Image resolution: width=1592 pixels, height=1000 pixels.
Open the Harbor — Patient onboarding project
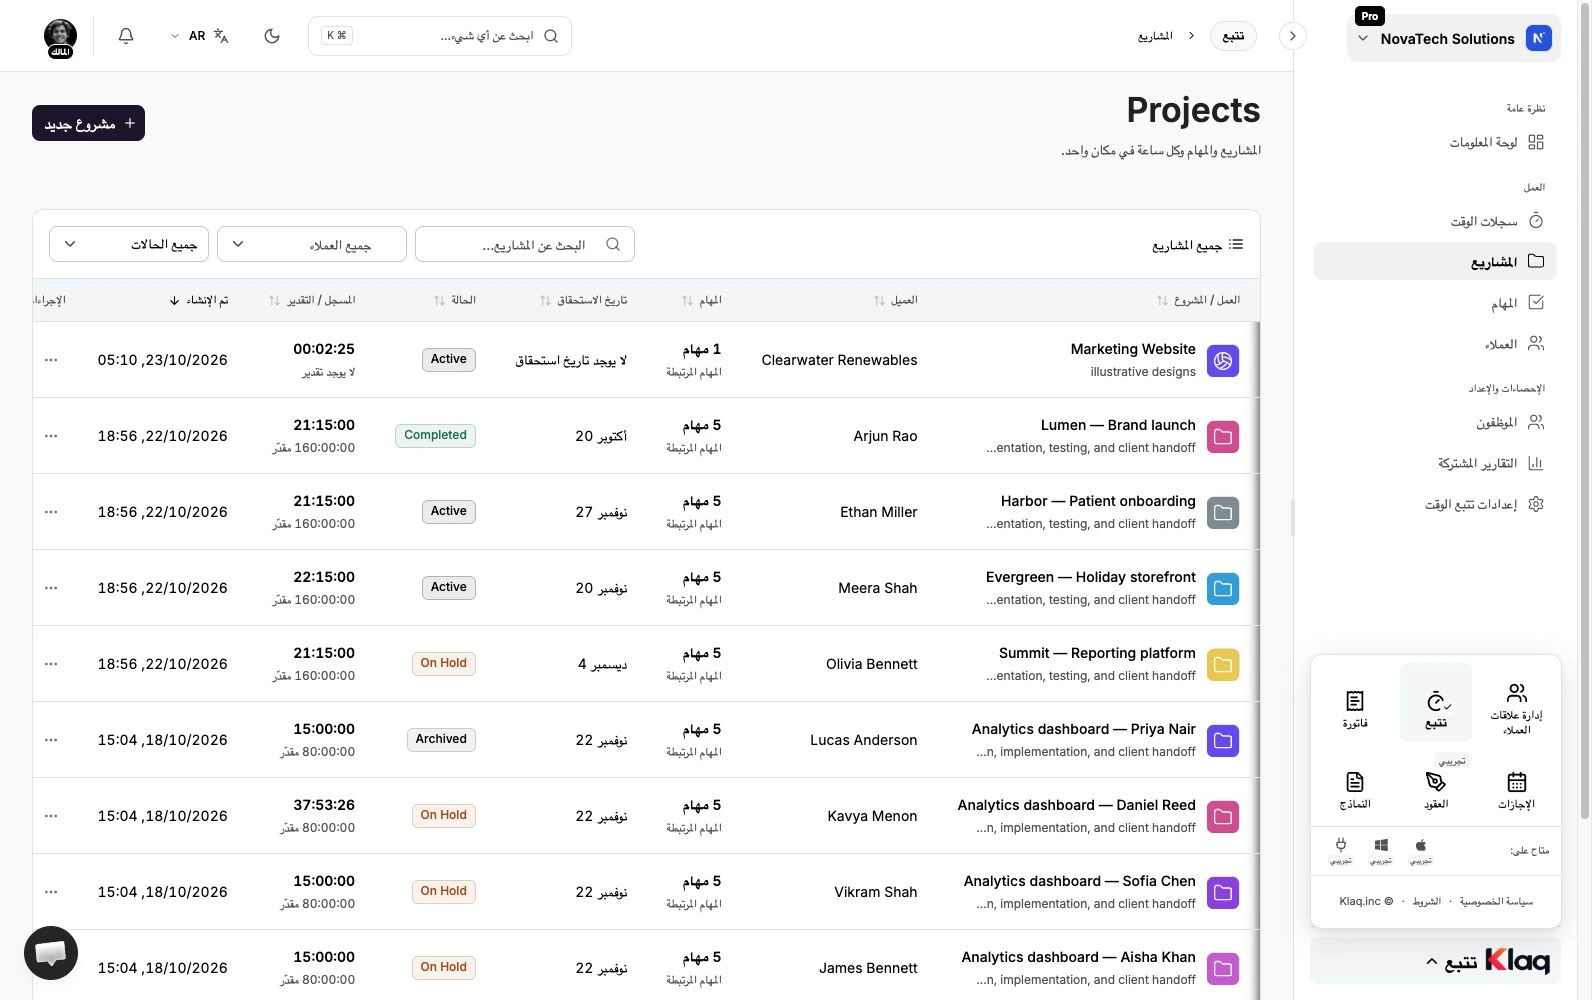1098,501
